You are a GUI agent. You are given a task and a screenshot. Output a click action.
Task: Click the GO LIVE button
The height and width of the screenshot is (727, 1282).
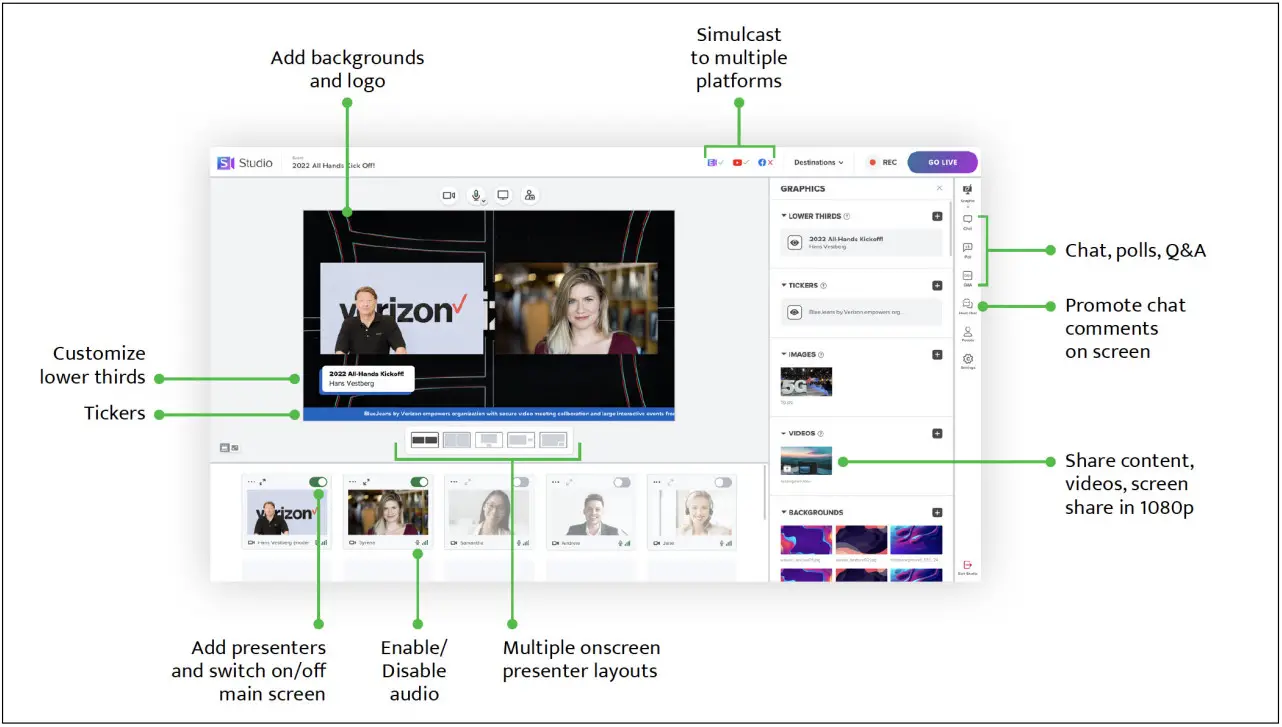pos(941,162)
